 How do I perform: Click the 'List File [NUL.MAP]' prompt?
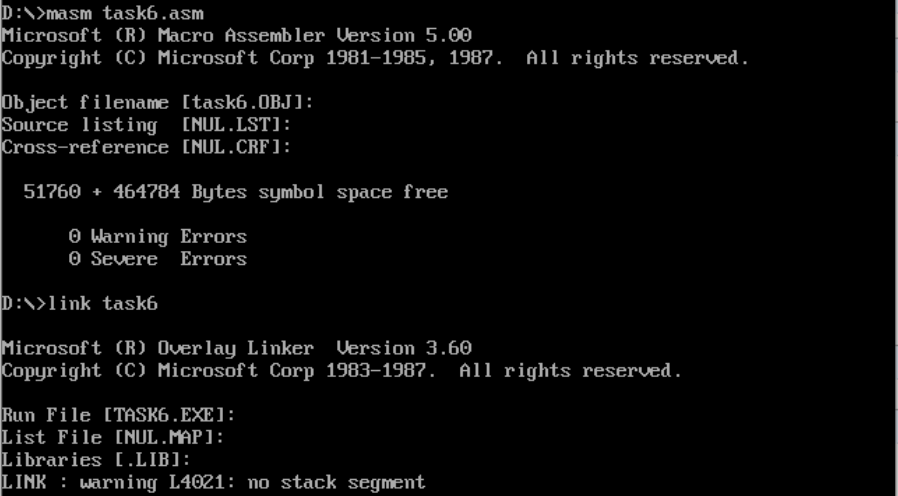tap(112, 437)
